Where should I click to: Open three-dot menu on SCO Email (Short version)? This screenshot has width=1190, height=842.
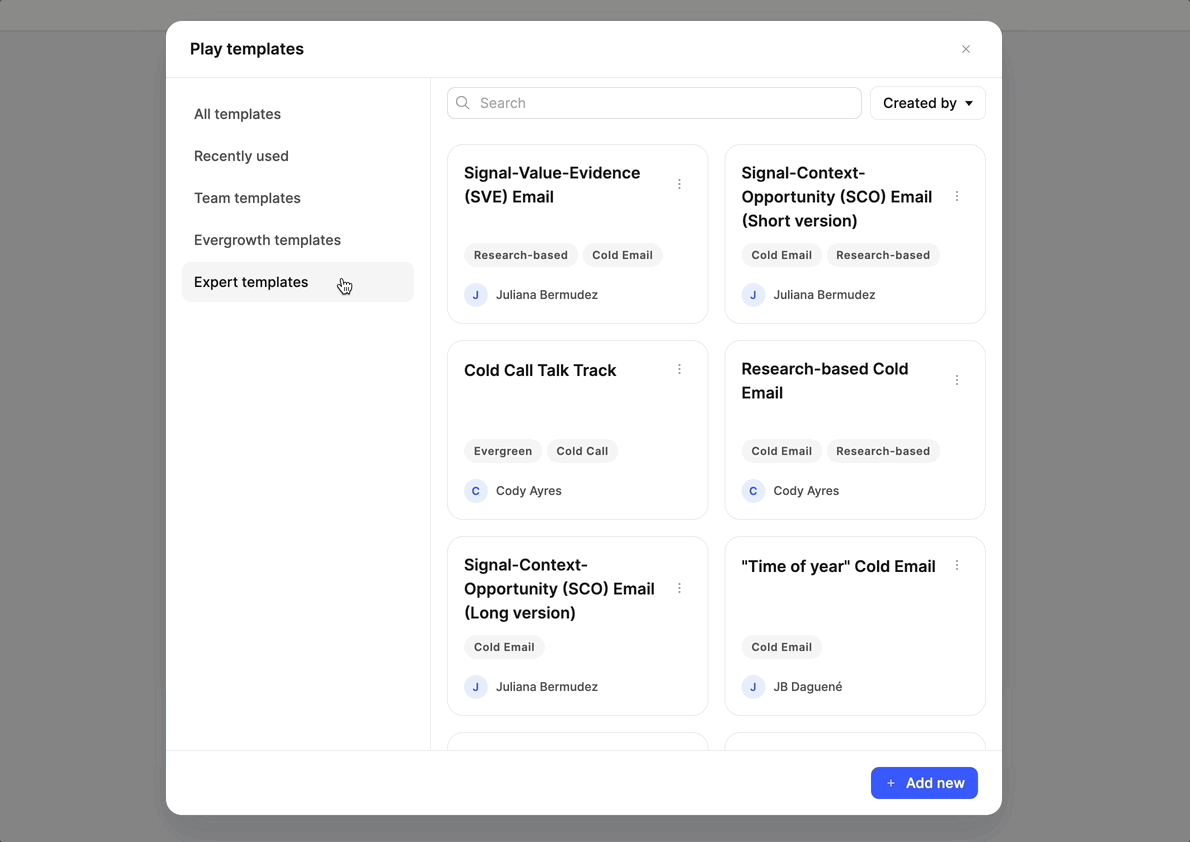(x=957, y=196)
